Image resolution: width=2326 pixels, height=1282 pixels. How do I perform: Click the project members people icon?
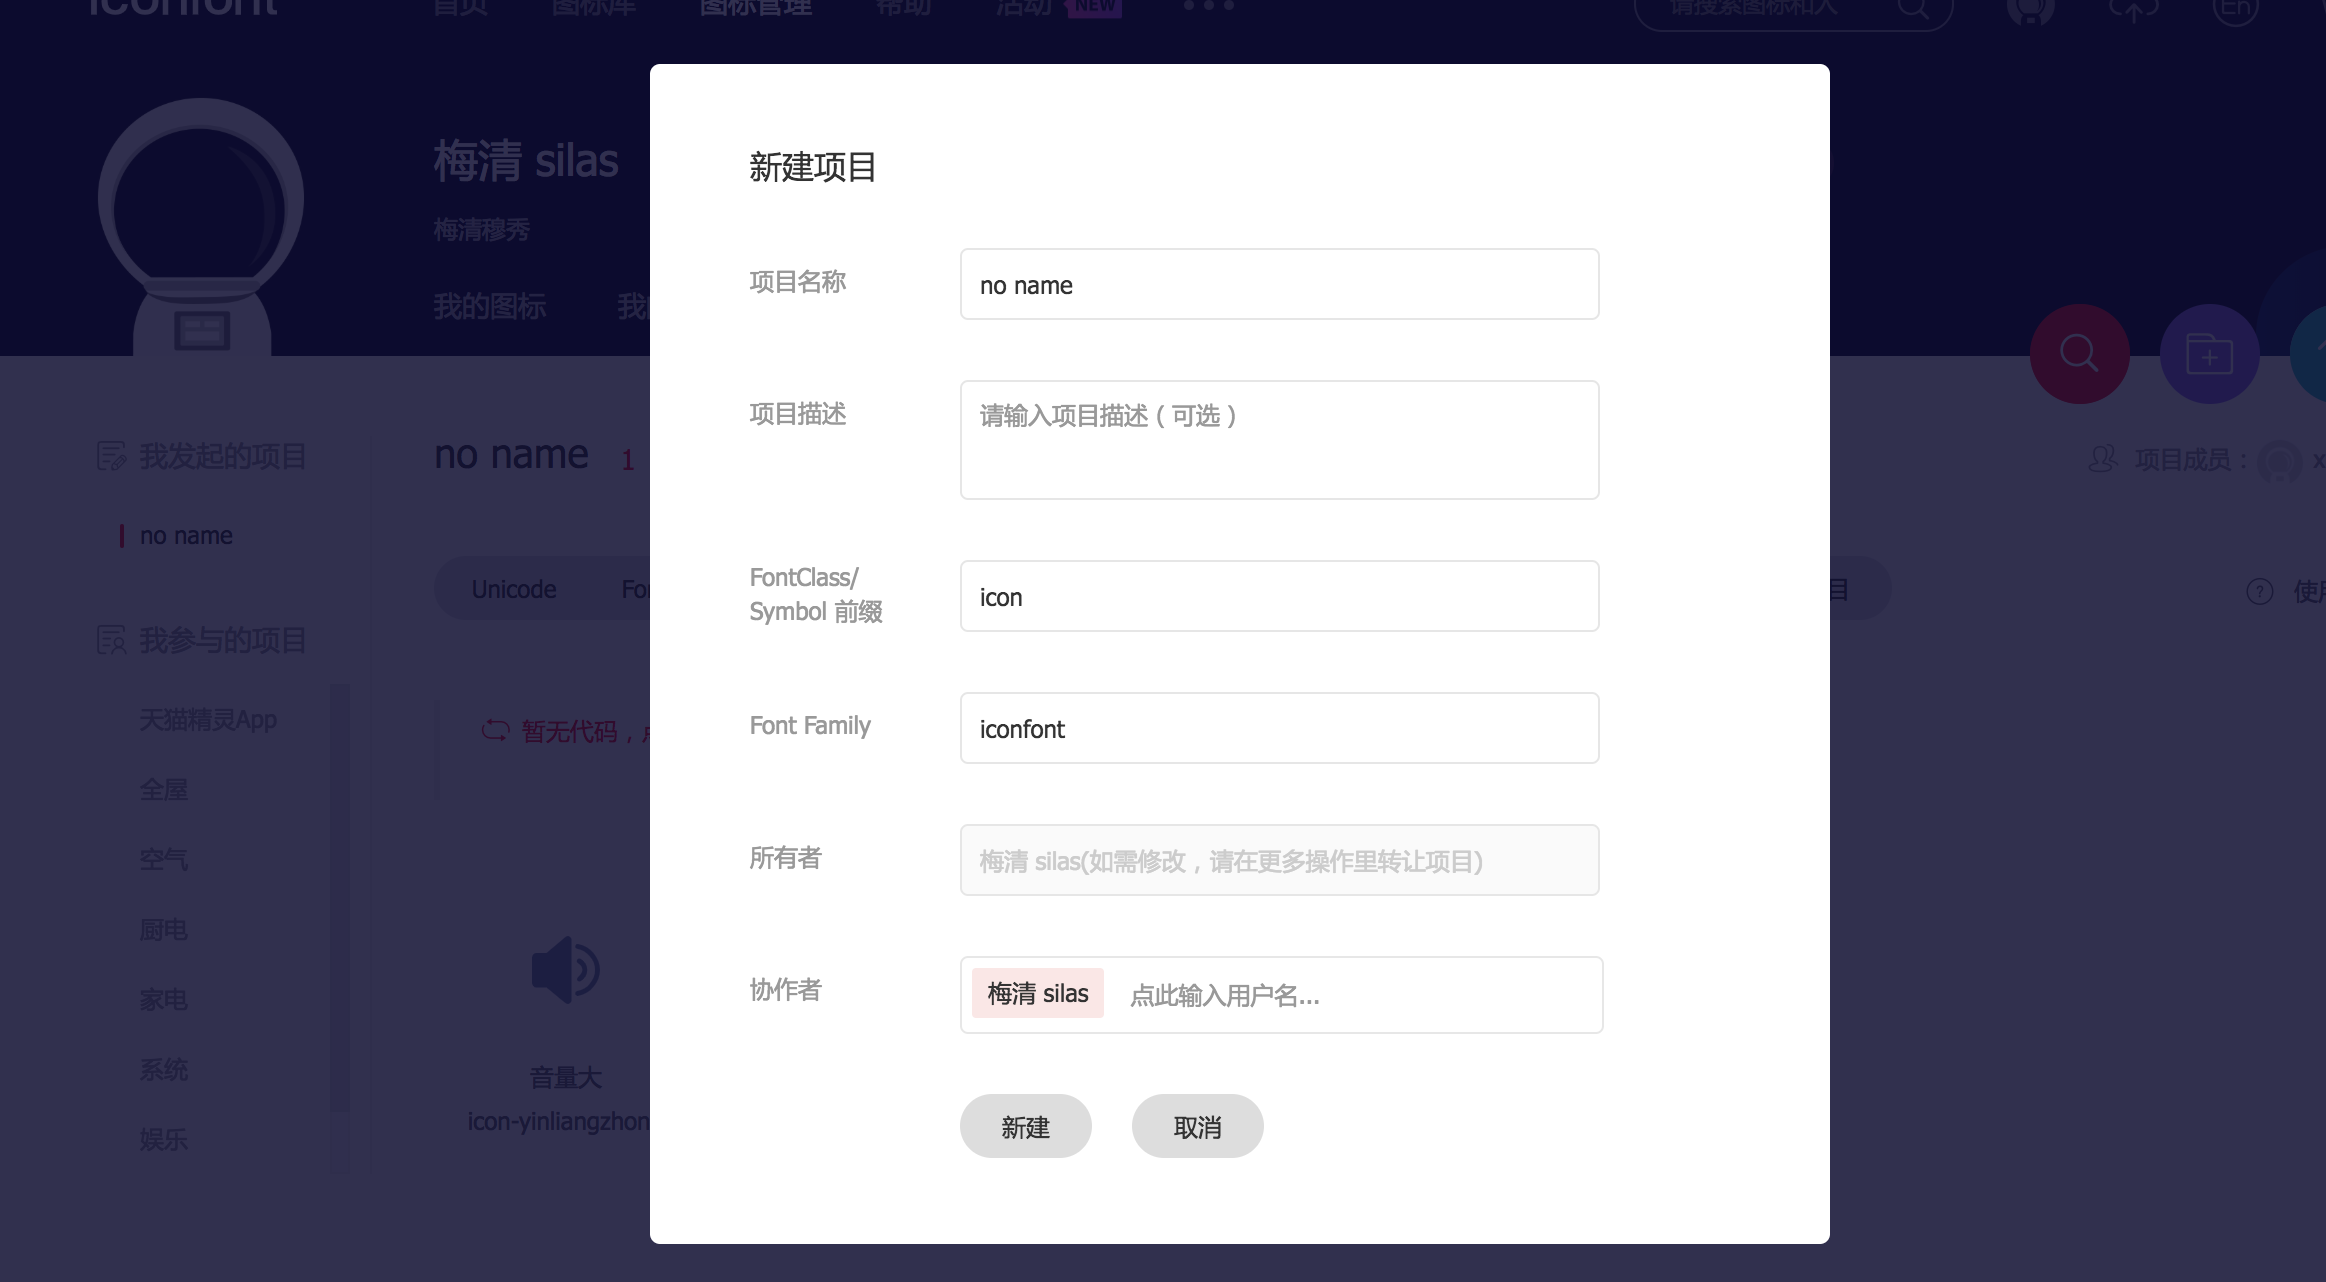tap(2103, 459)
